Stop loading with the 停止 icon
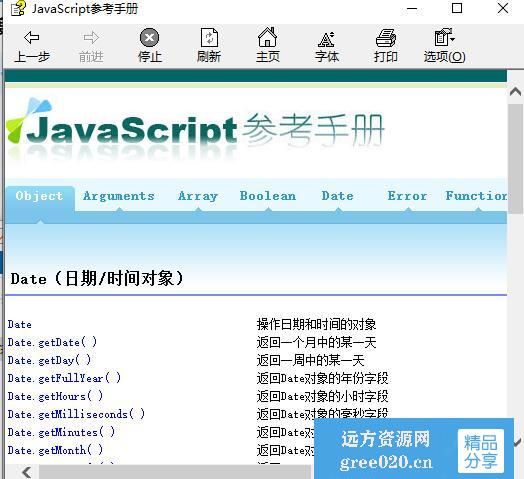The width and height of the screenshot is (524, 479). point(149,37)
